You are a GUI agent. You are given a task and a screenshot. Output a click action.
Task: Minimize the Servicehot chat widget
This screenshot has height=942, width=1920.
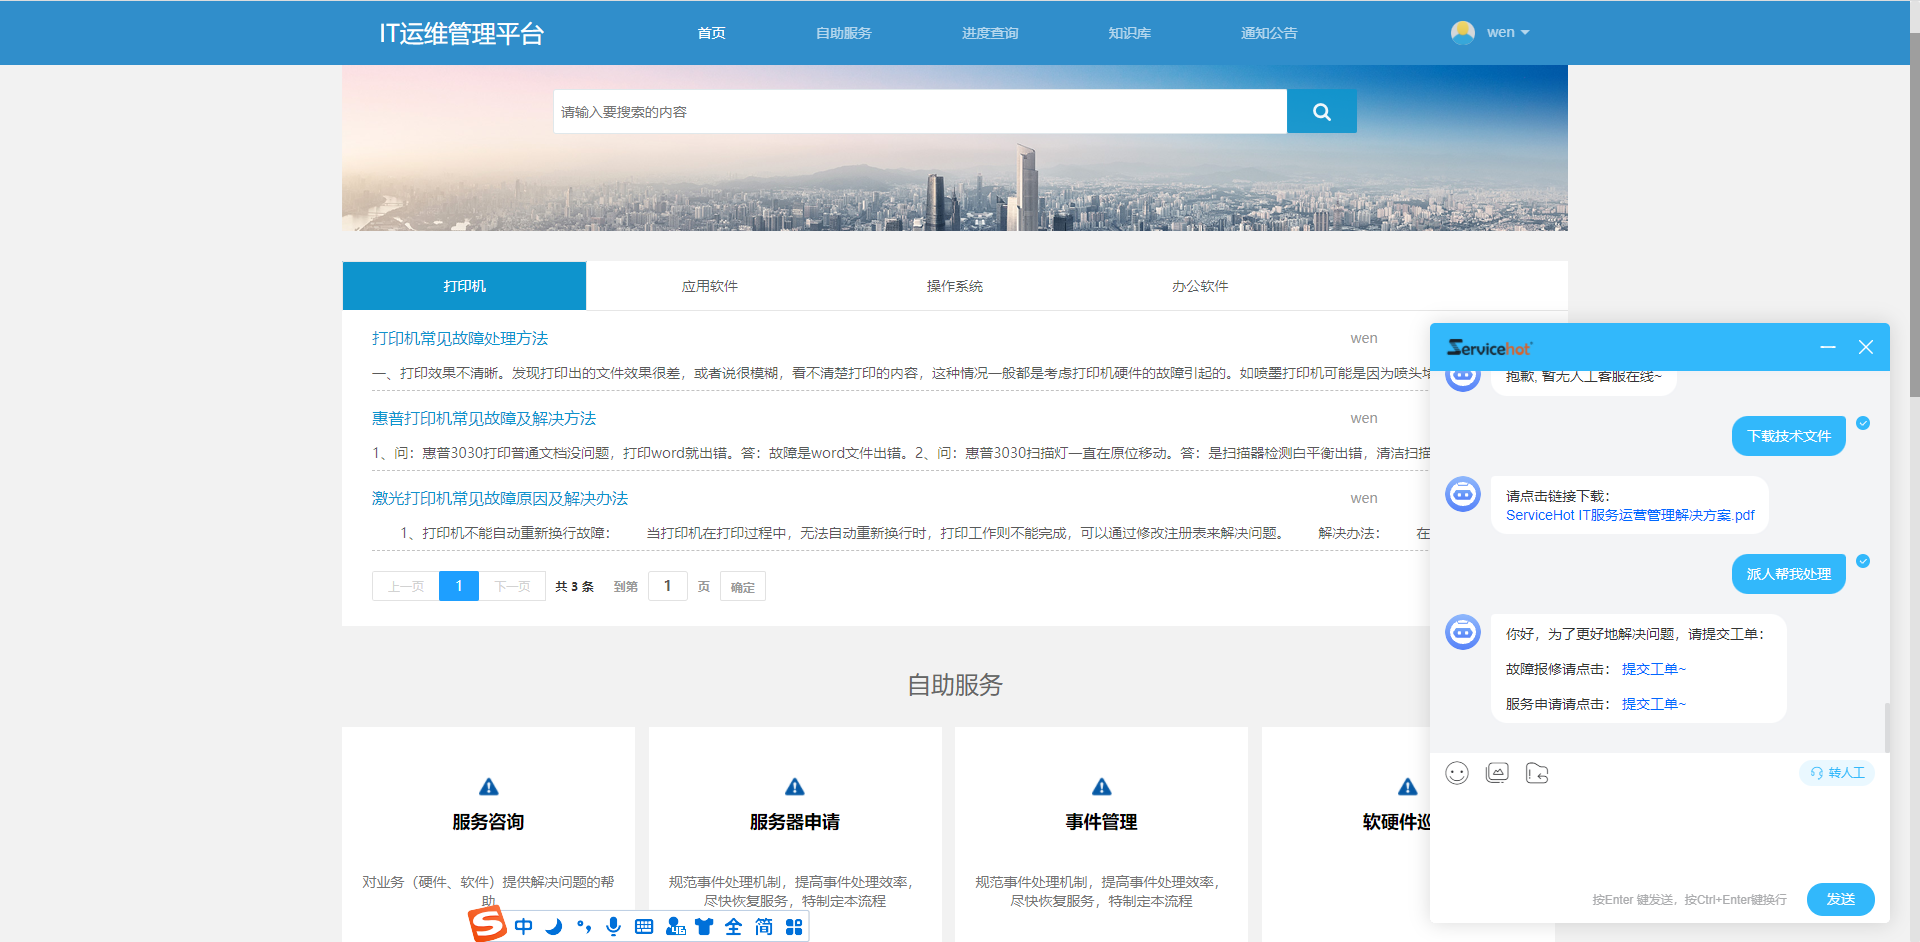pyautogui.click(x=1828, y=347)
